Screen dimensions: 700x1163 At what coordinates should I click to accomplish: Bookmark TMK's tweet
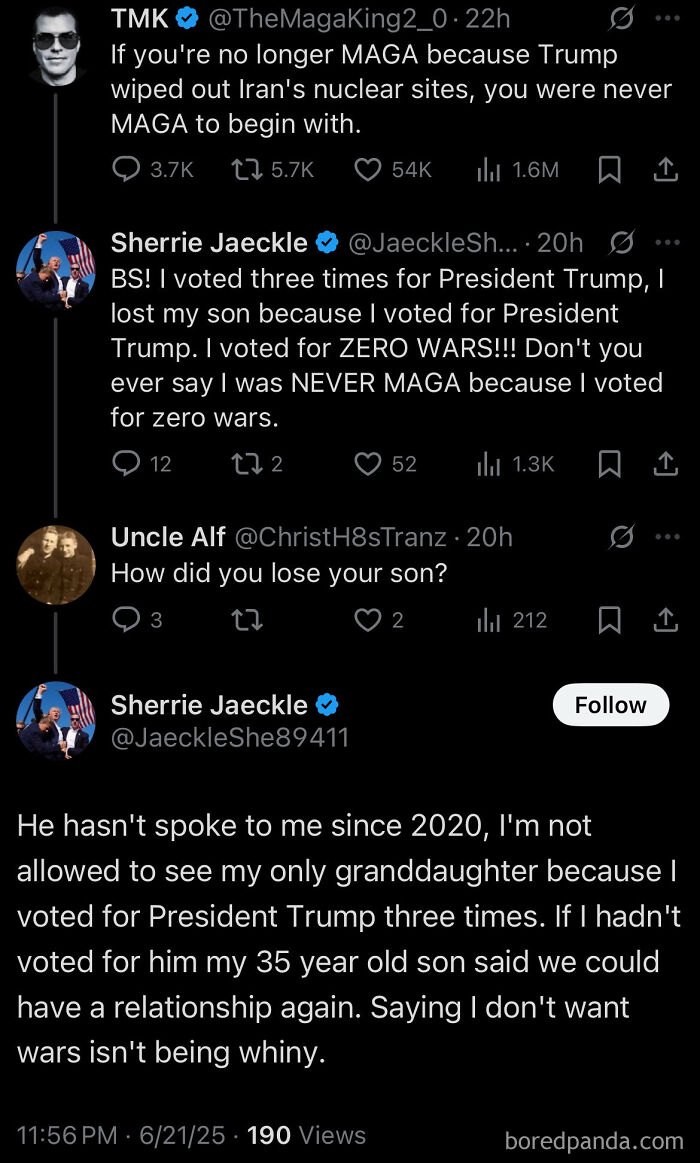pyautogui.click(x=609, y=171)
